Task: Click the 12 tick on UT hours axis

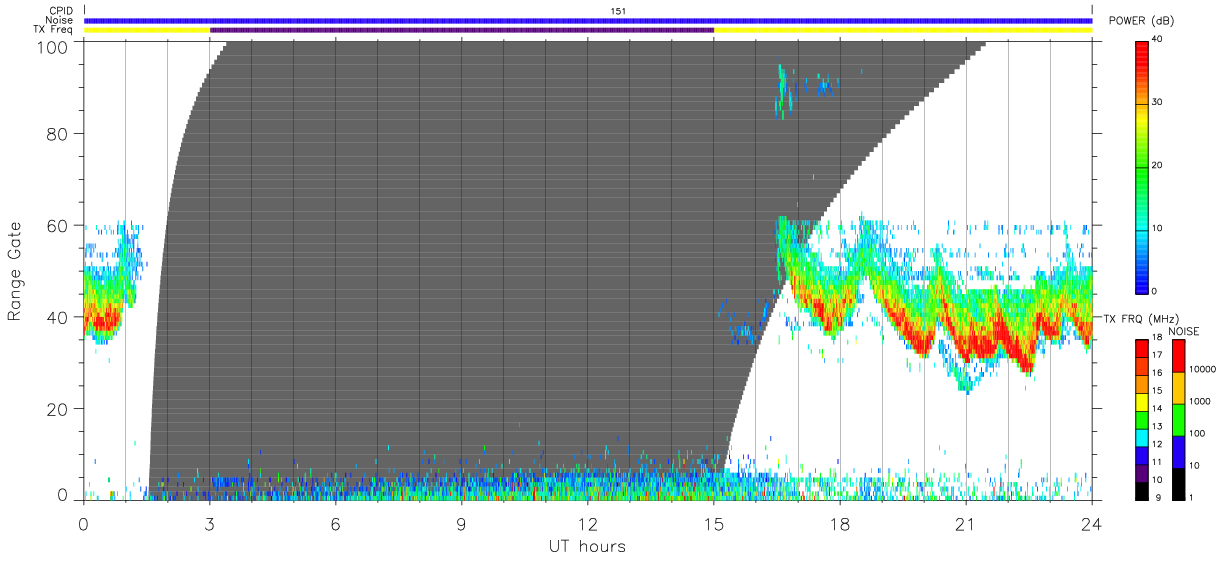Action: coord(588,523)
